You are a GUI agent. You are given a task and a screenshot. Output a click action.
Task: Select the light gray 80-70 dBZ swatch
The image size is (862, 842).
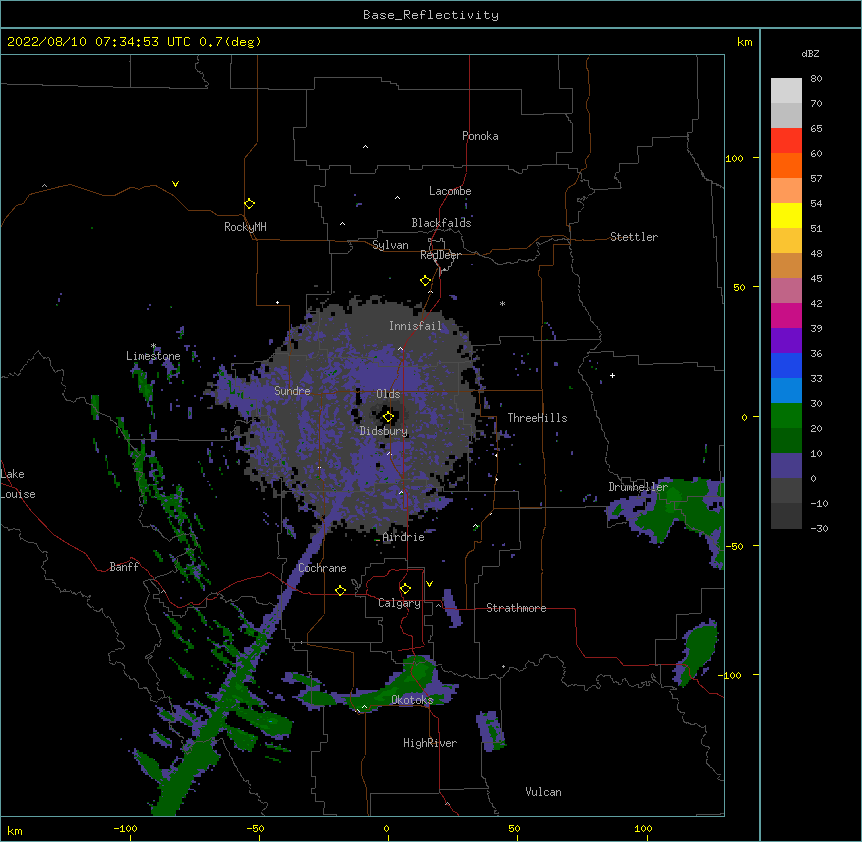pos(786,91)
